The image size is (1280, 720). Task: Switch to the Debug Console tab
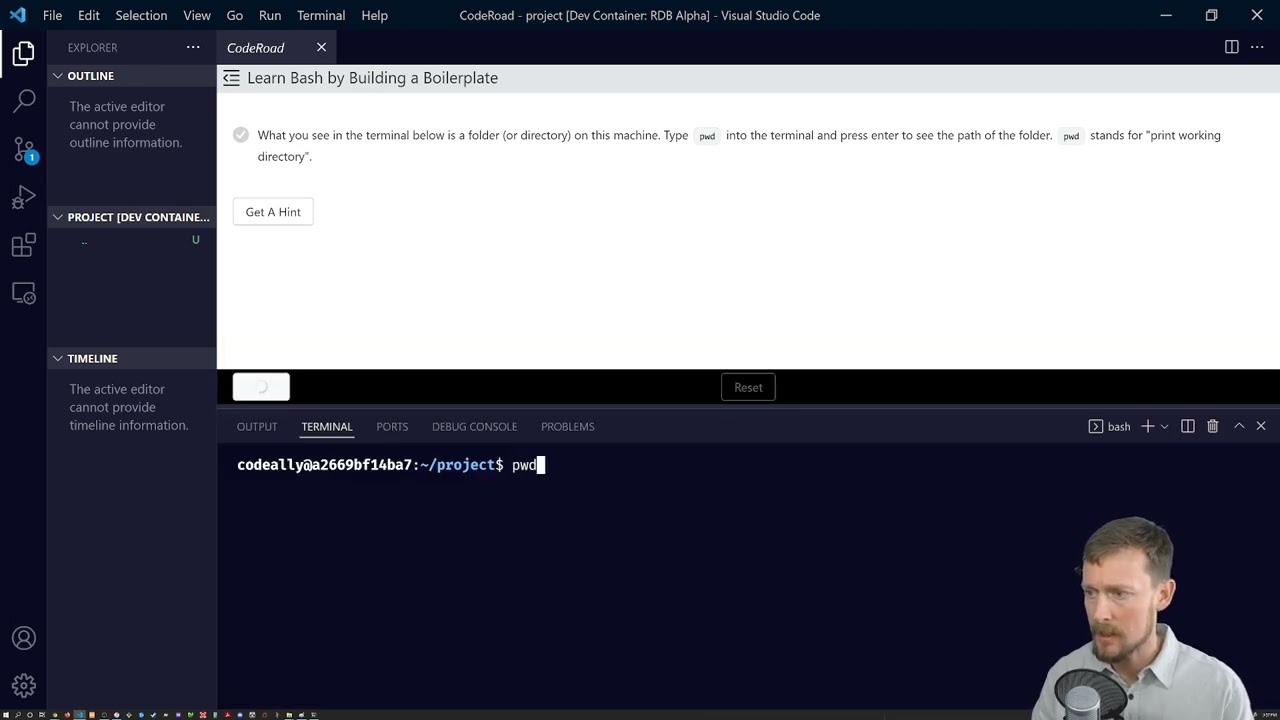point(474,426)
